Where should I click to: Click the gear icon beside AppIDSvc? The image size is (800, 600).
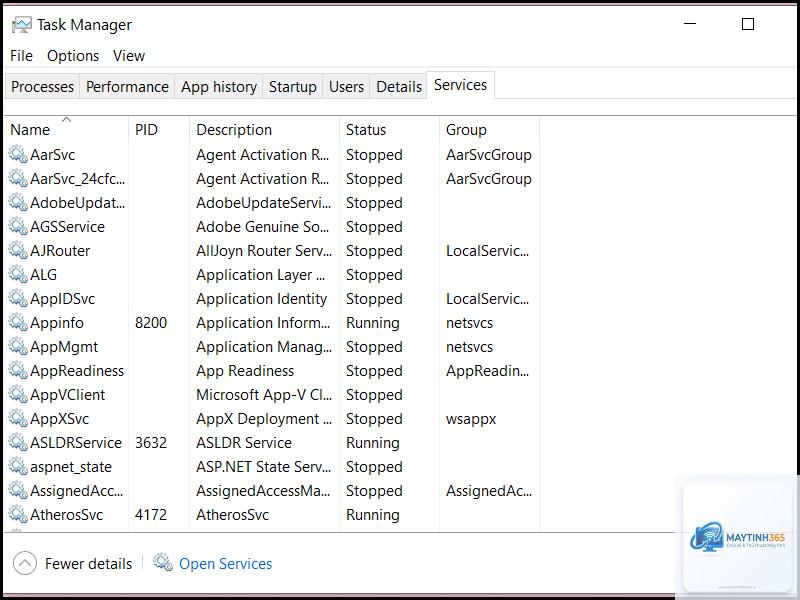click(x=18, y=298)
